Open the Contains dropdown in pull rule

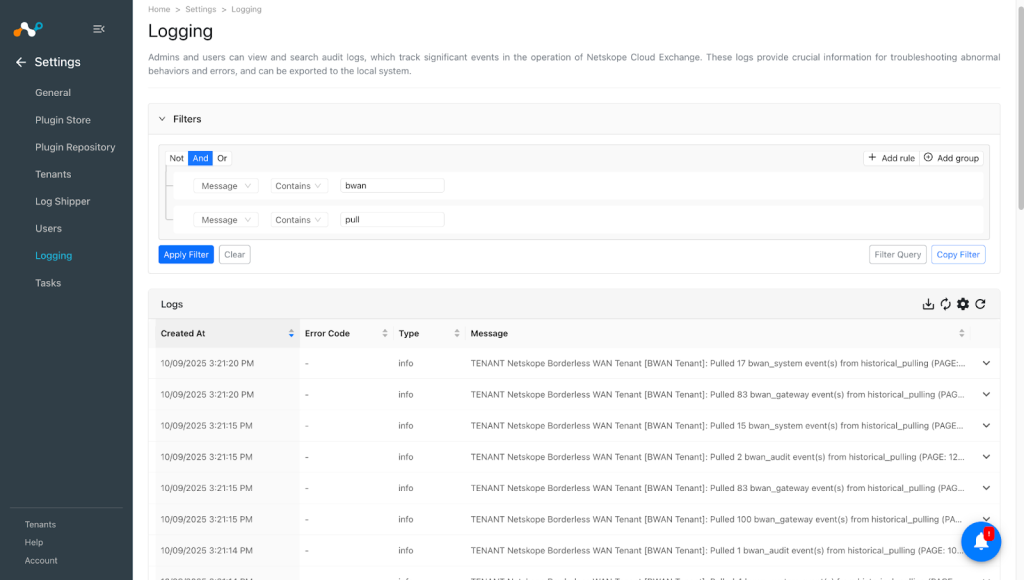point(298,220)
